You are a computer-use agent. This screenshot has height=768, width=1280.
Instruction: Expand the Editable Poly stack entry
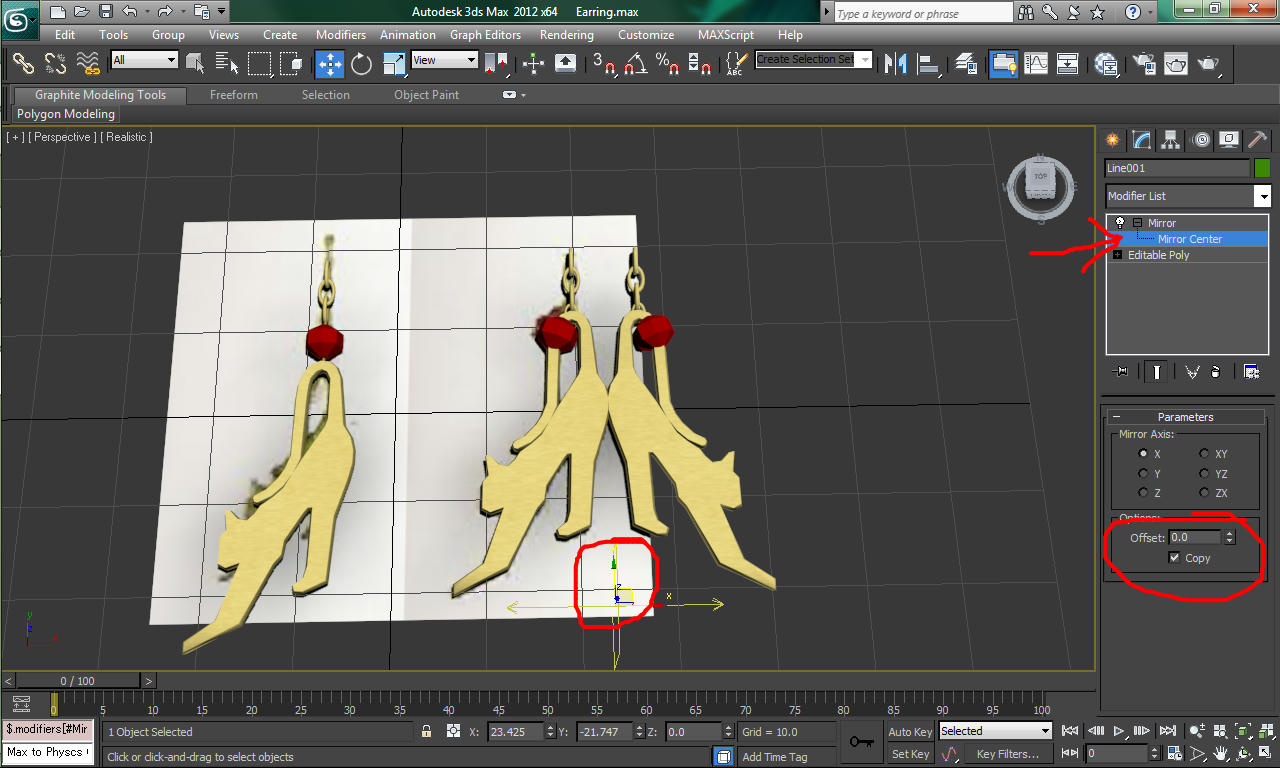point(1117,255)
